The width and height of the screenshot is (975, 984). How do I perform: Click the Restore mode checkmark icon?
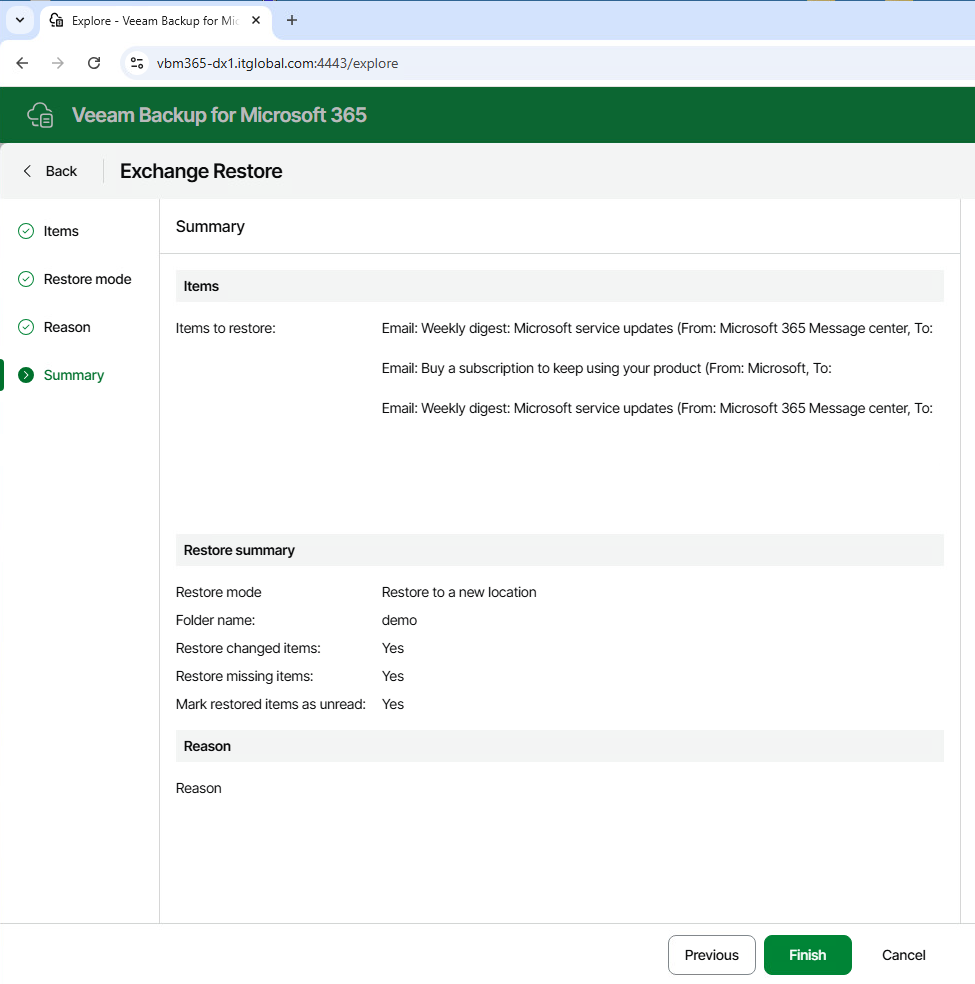[x=26, y=279]
